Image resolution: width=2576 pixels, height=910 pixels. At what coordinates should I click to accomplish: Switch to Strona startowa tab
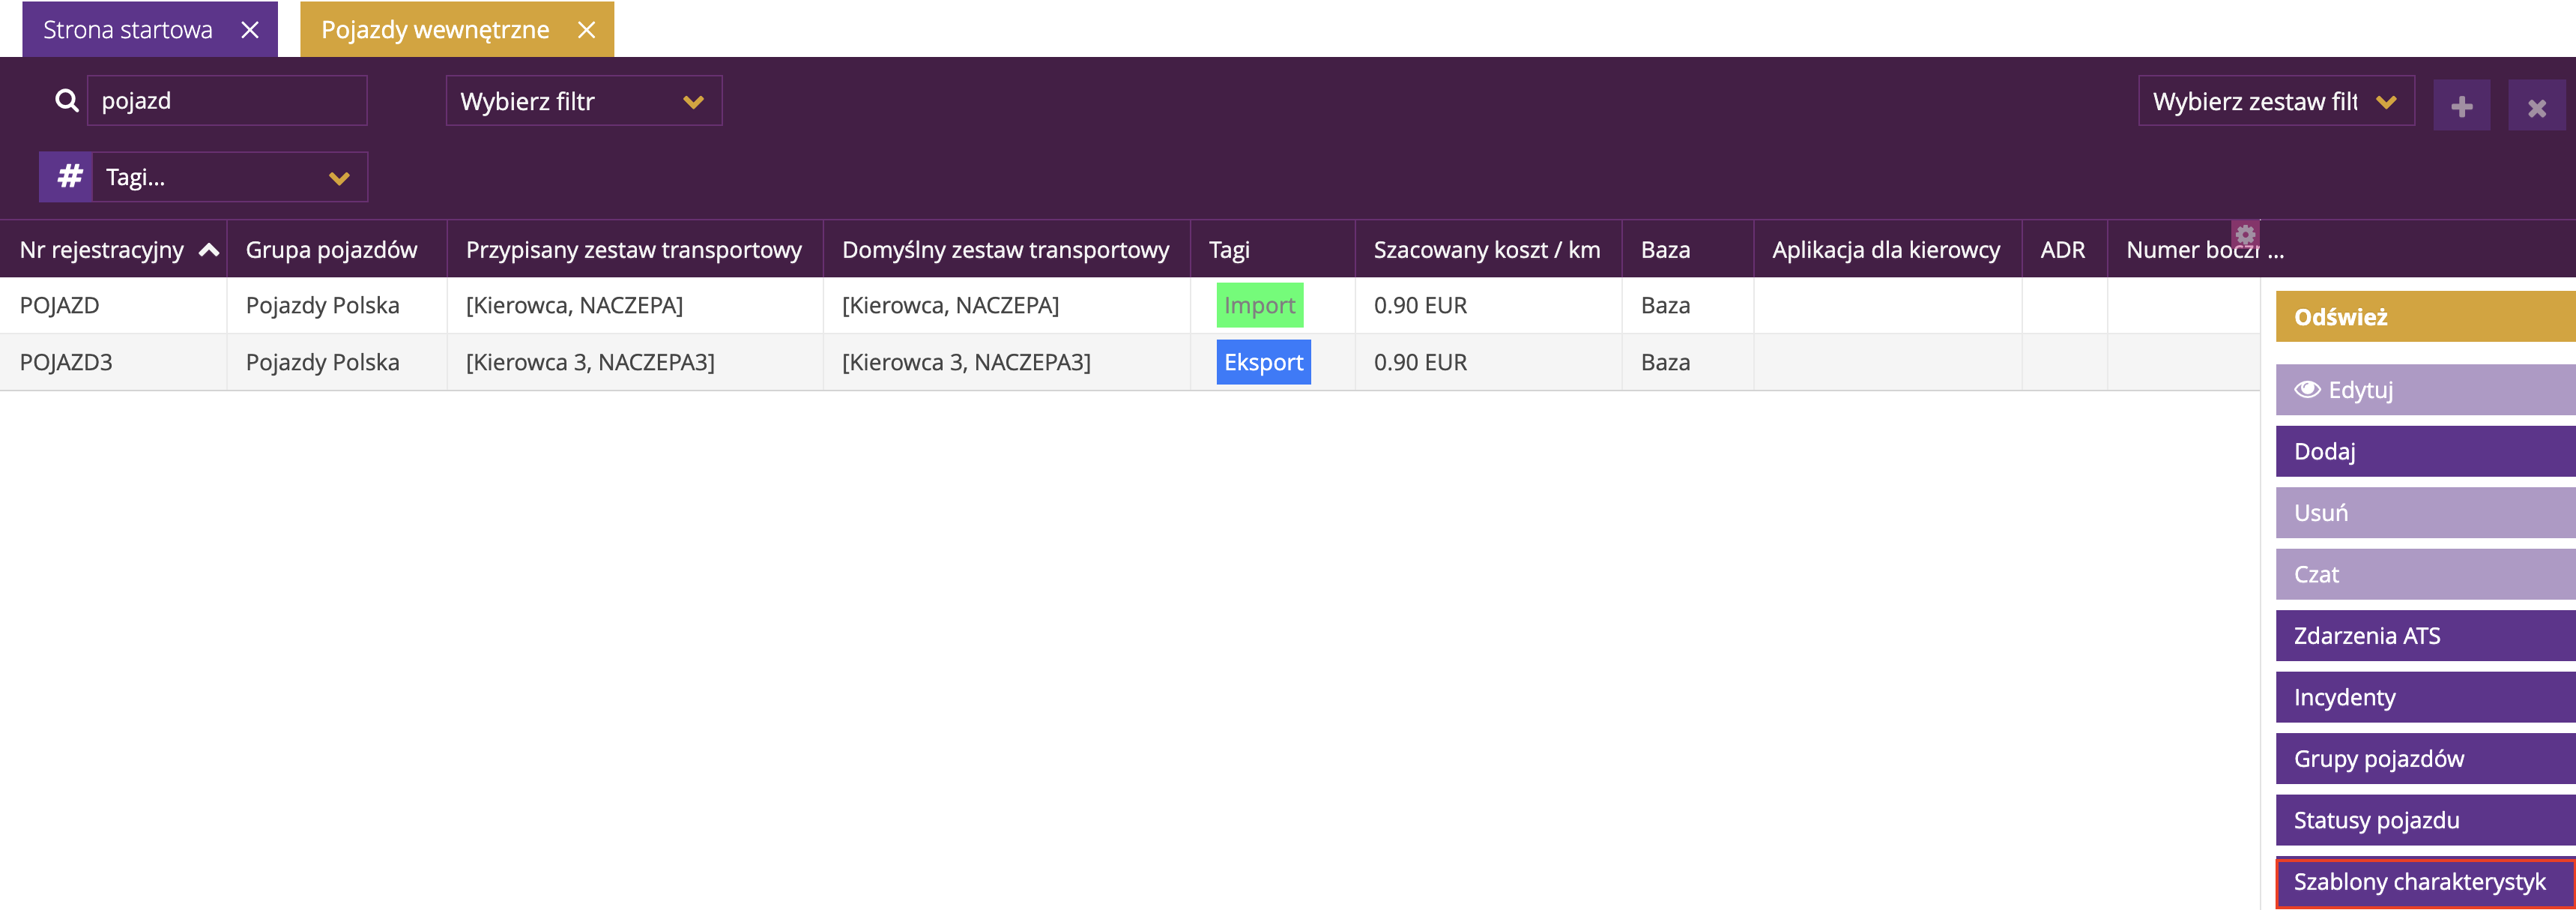tap(128, 30)
